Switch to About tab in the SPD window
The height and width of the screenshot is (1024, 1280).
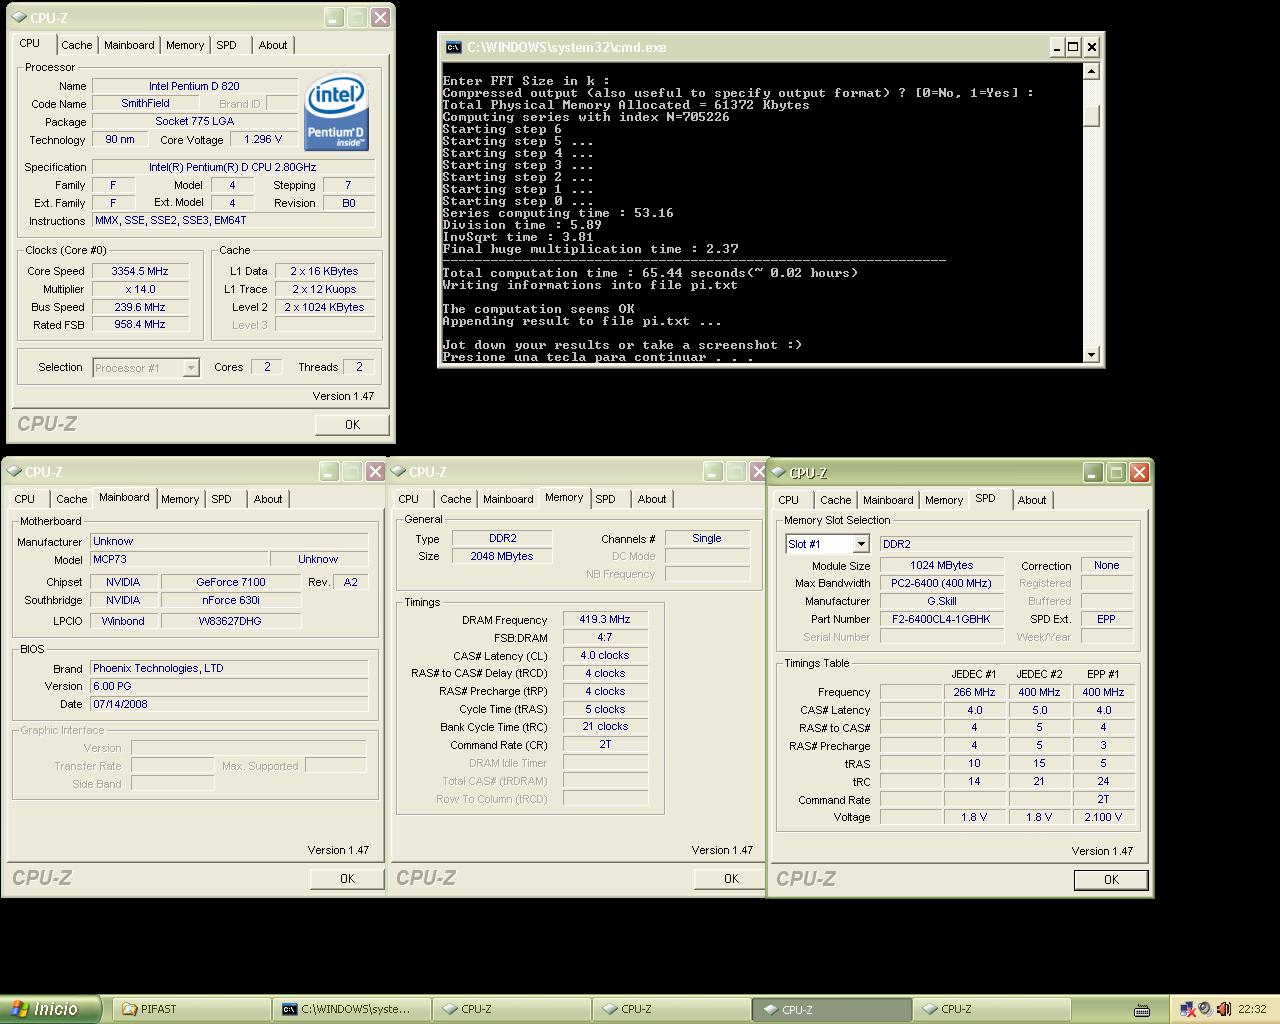coord(1032,500)
